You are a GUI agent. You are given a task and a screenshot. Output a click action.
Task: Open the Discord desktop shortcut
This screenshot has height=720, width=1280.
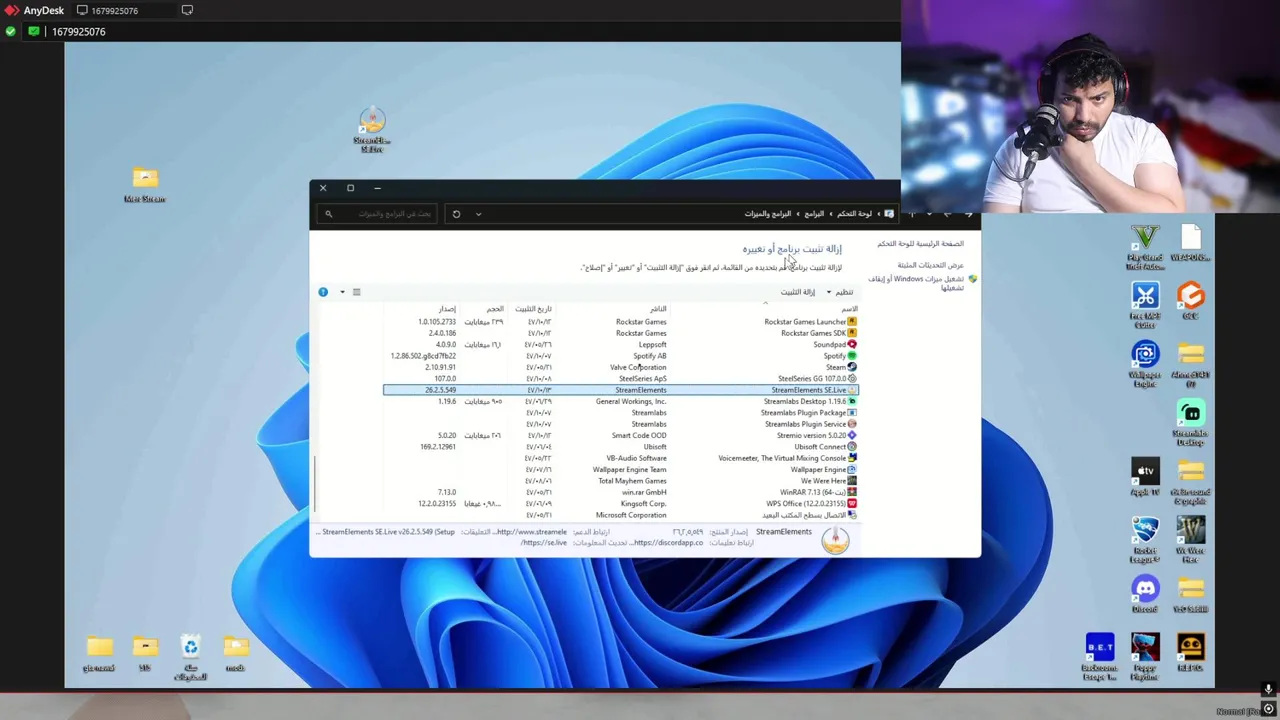tap(1145, 594)
